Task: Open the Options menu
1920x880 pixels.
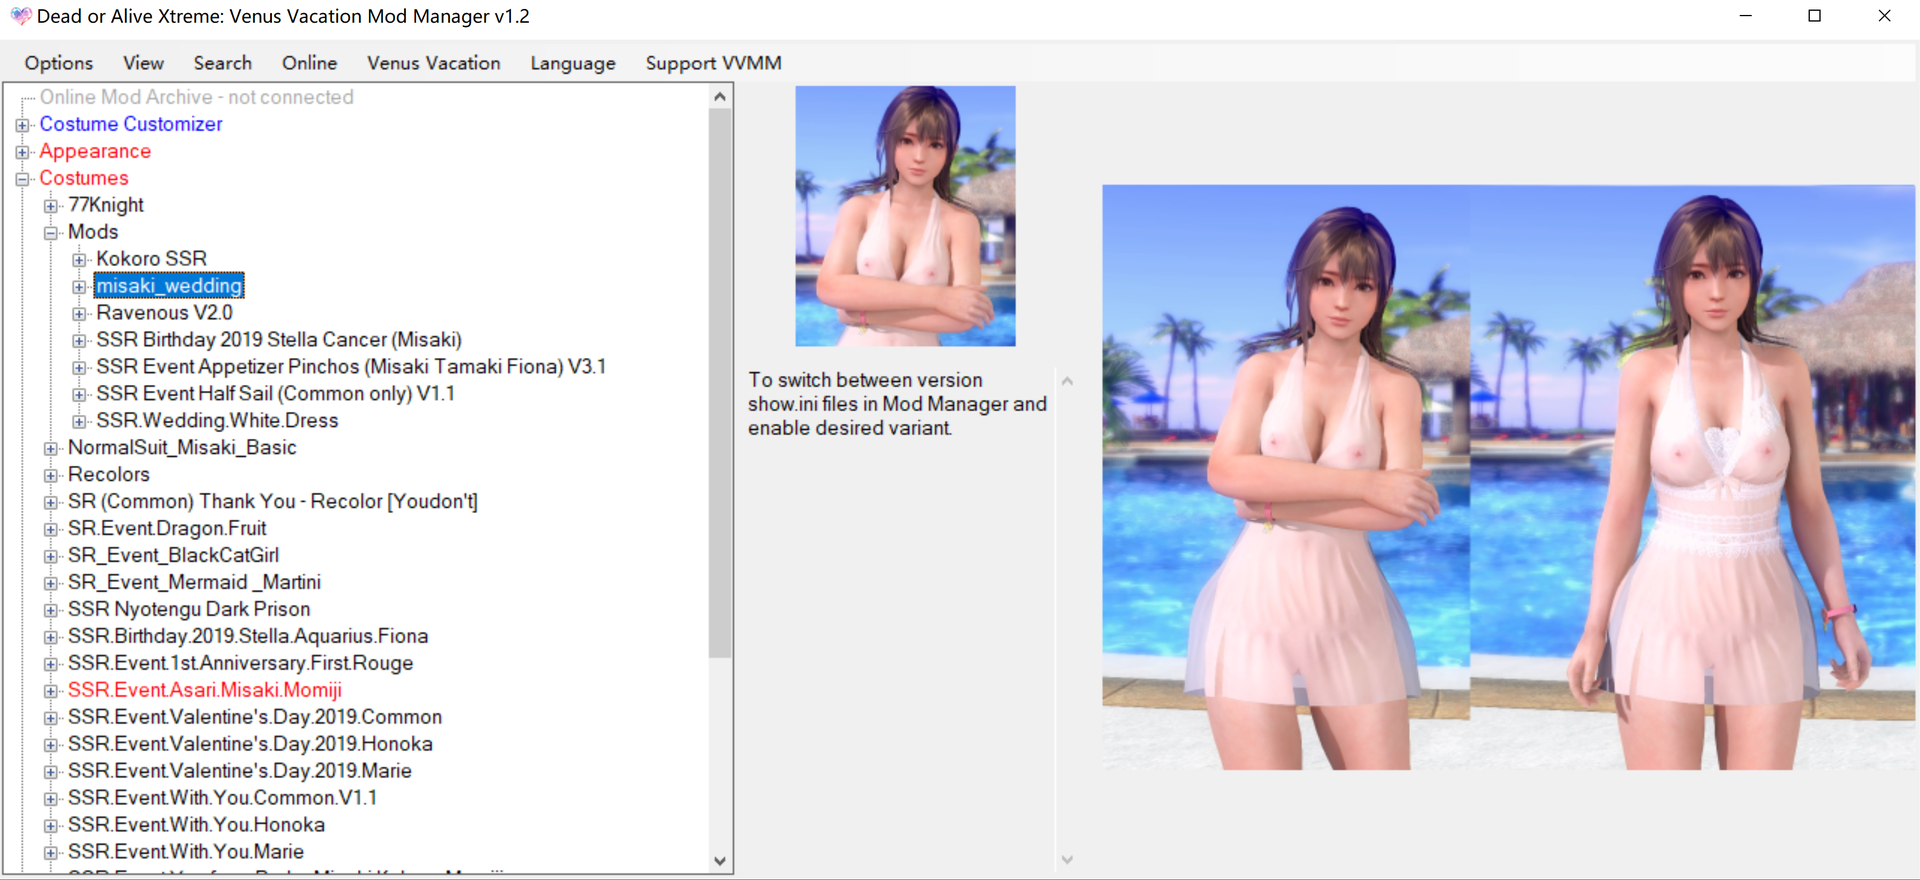Action: pyautogui.click(x=59, y=63)
